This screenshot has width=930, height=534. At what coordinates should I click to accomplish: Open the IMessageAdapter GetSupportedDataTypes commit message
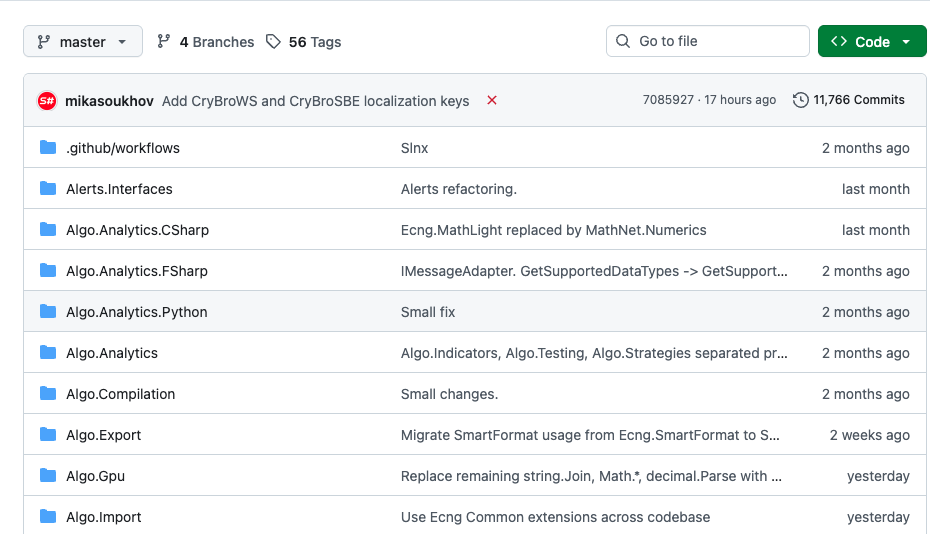[594, 271]
